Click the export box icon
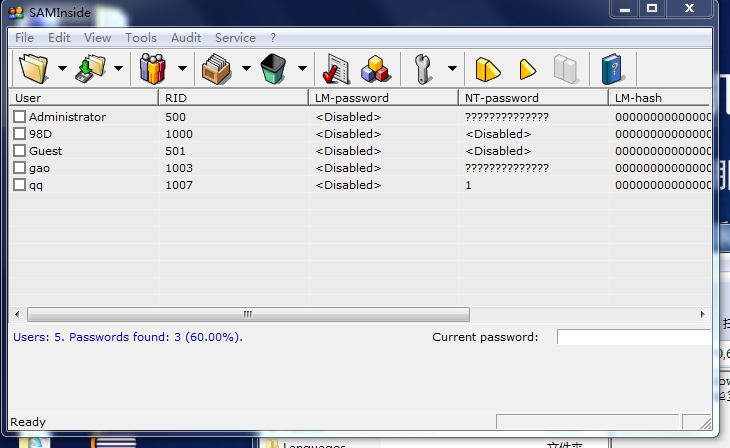 click(x=216, y=69)
